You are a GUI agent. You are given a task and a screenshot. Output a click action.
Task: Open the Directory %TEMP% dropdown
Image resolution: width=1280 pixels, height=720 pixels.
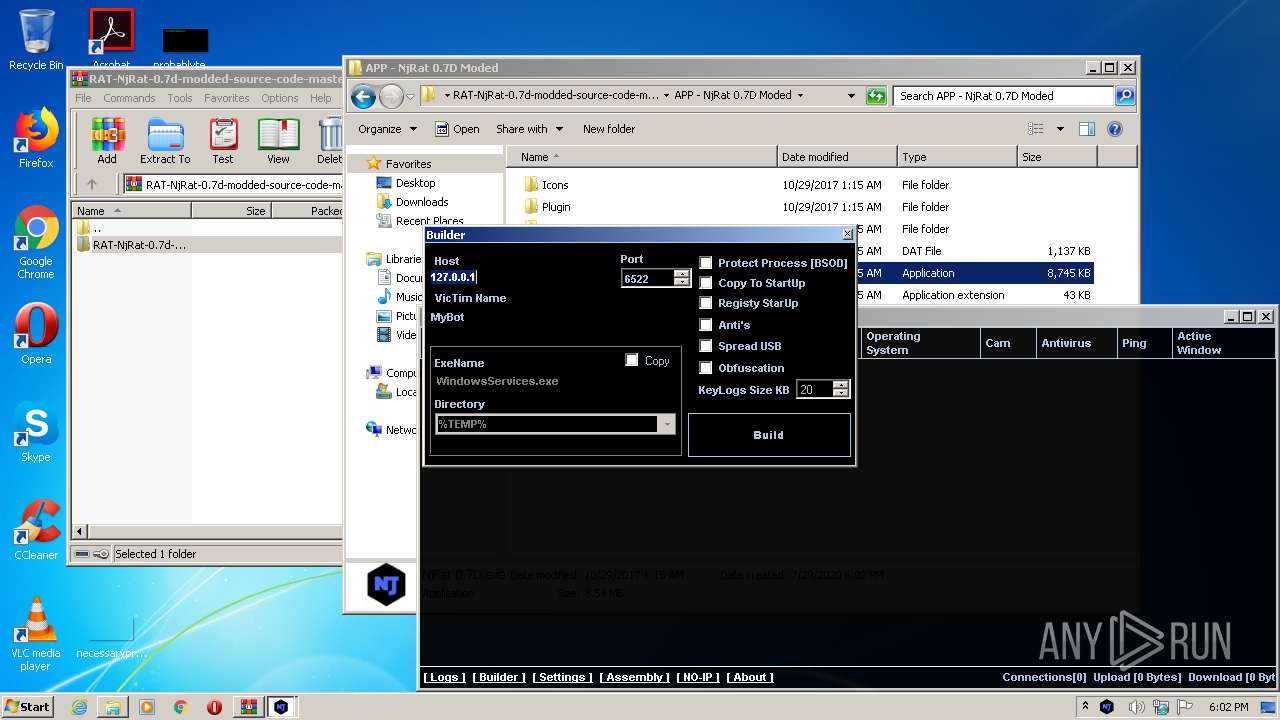[667, 424]
